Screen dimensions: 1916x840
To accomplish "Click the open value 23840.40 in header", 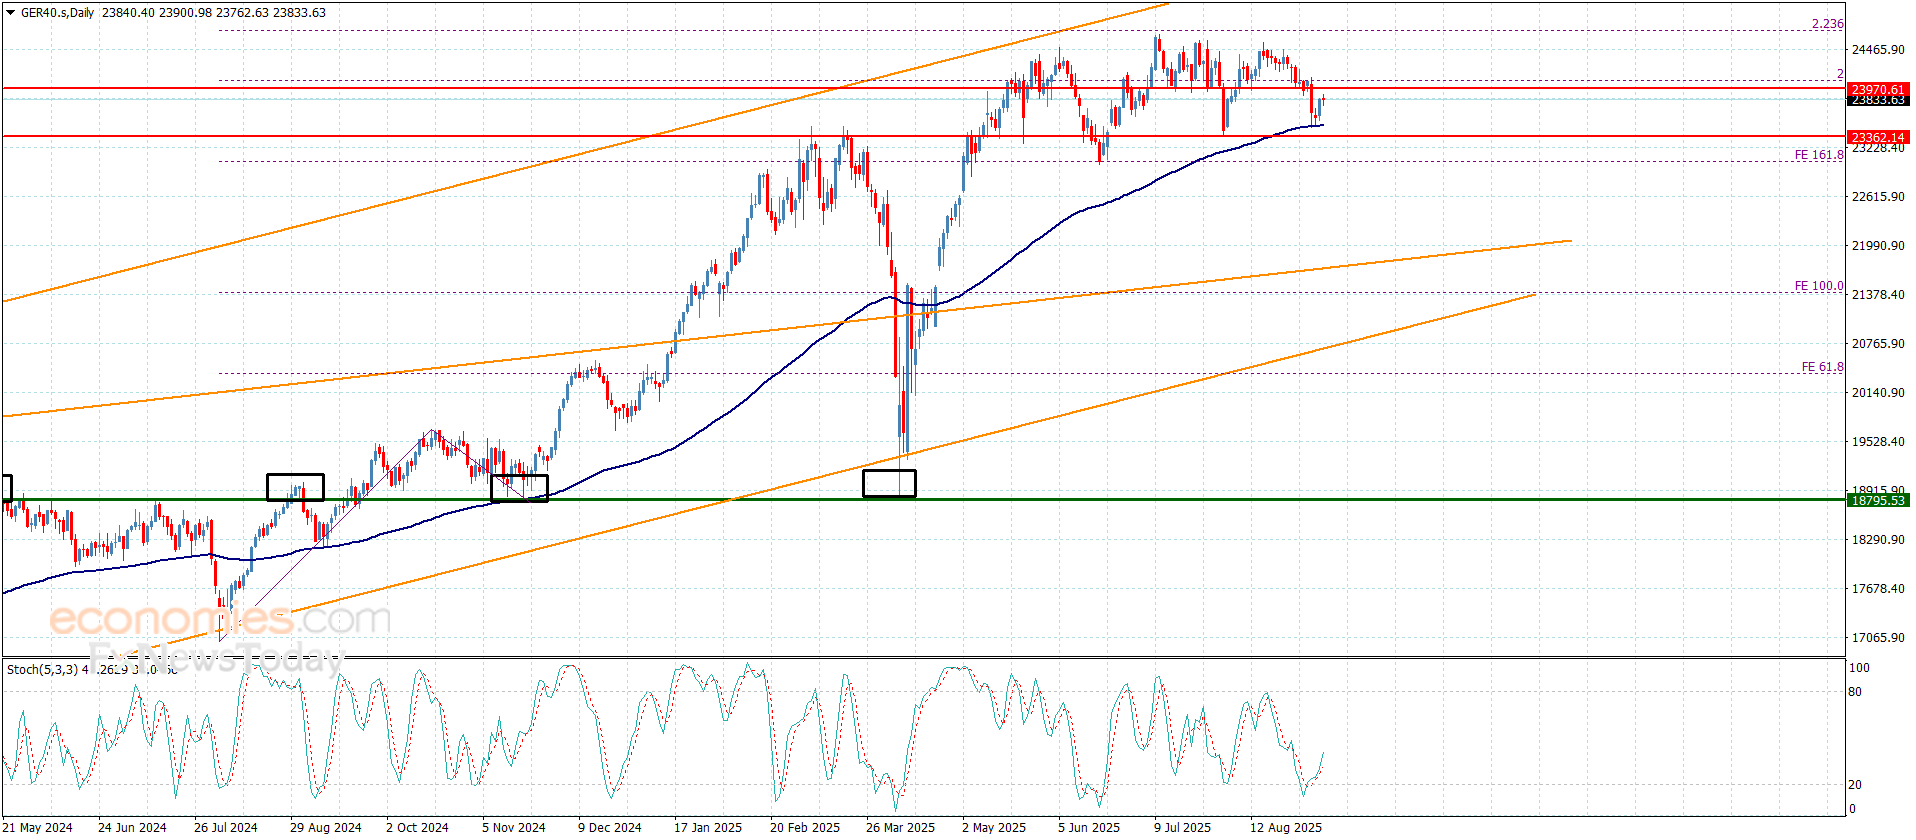I will click(128, 13).
